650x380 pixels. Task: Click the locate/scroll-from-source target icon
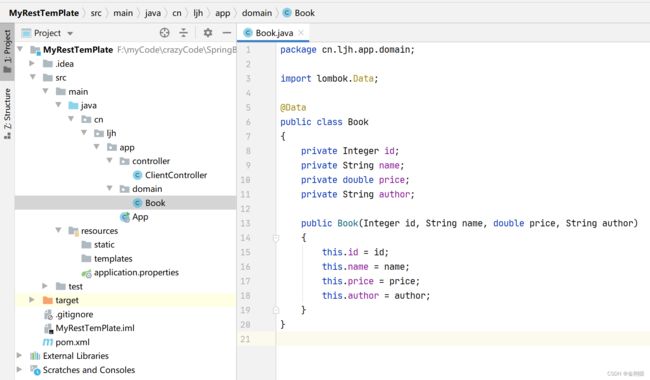point(165,33)
